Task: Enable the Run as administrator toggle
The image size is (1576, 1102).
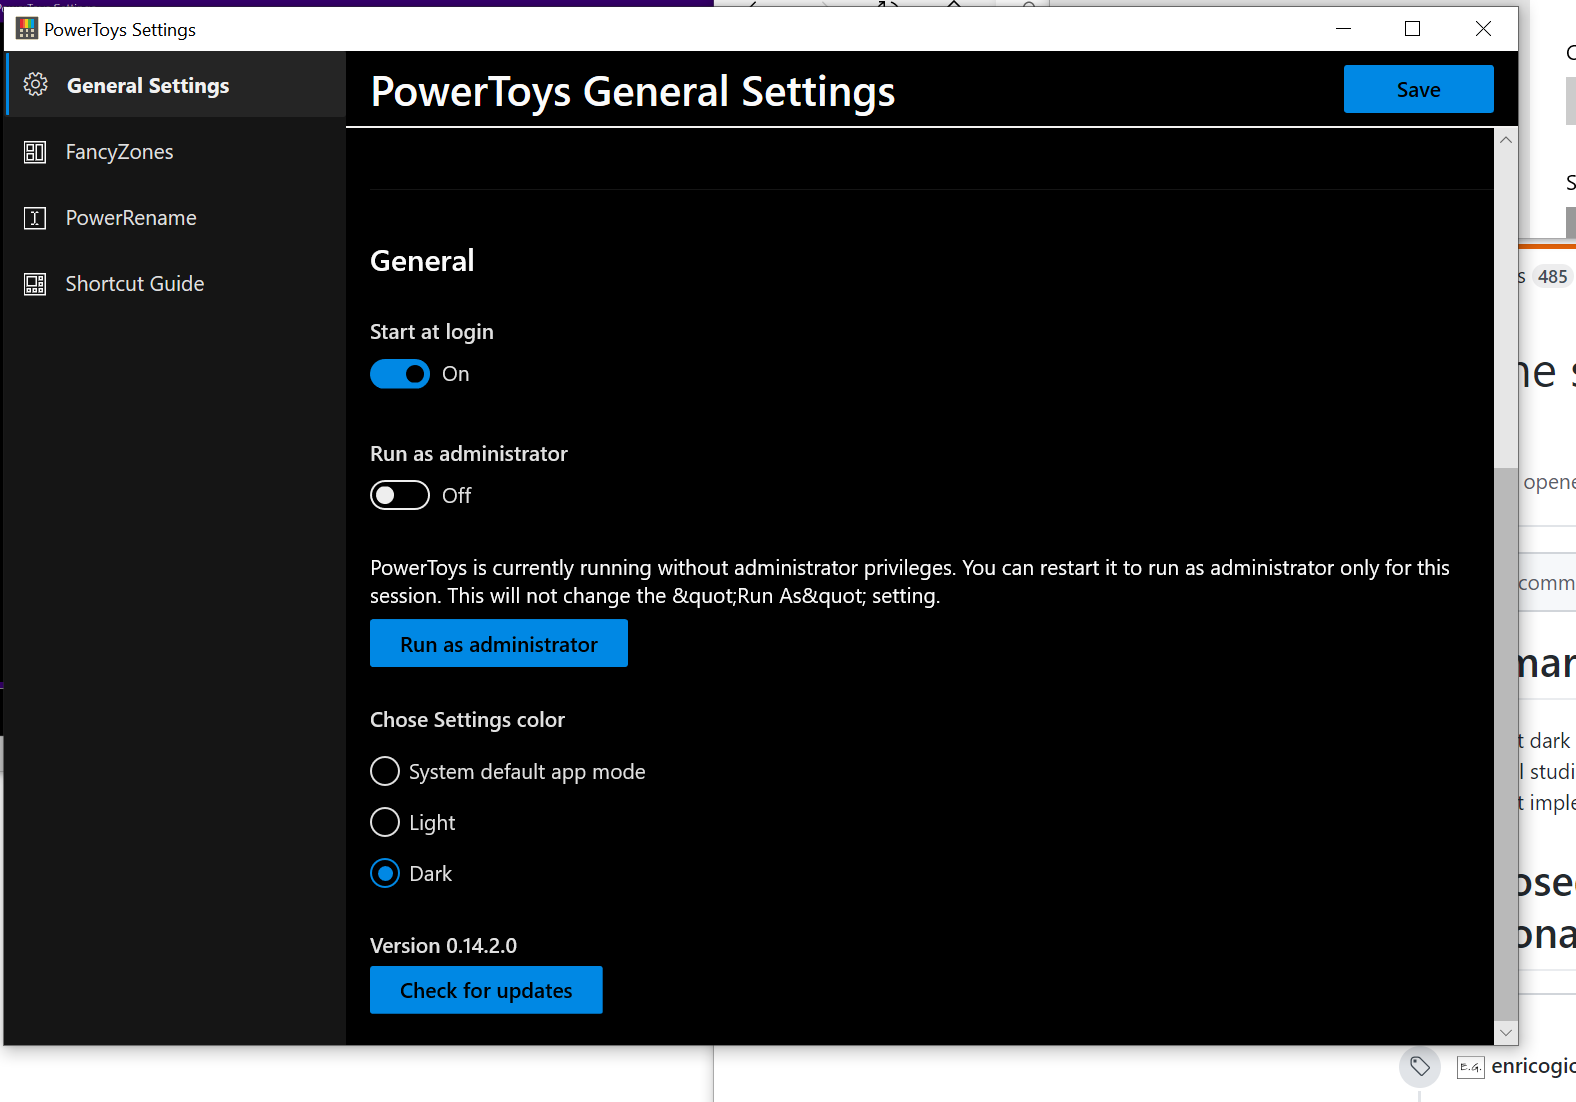Action: [400, 496]
